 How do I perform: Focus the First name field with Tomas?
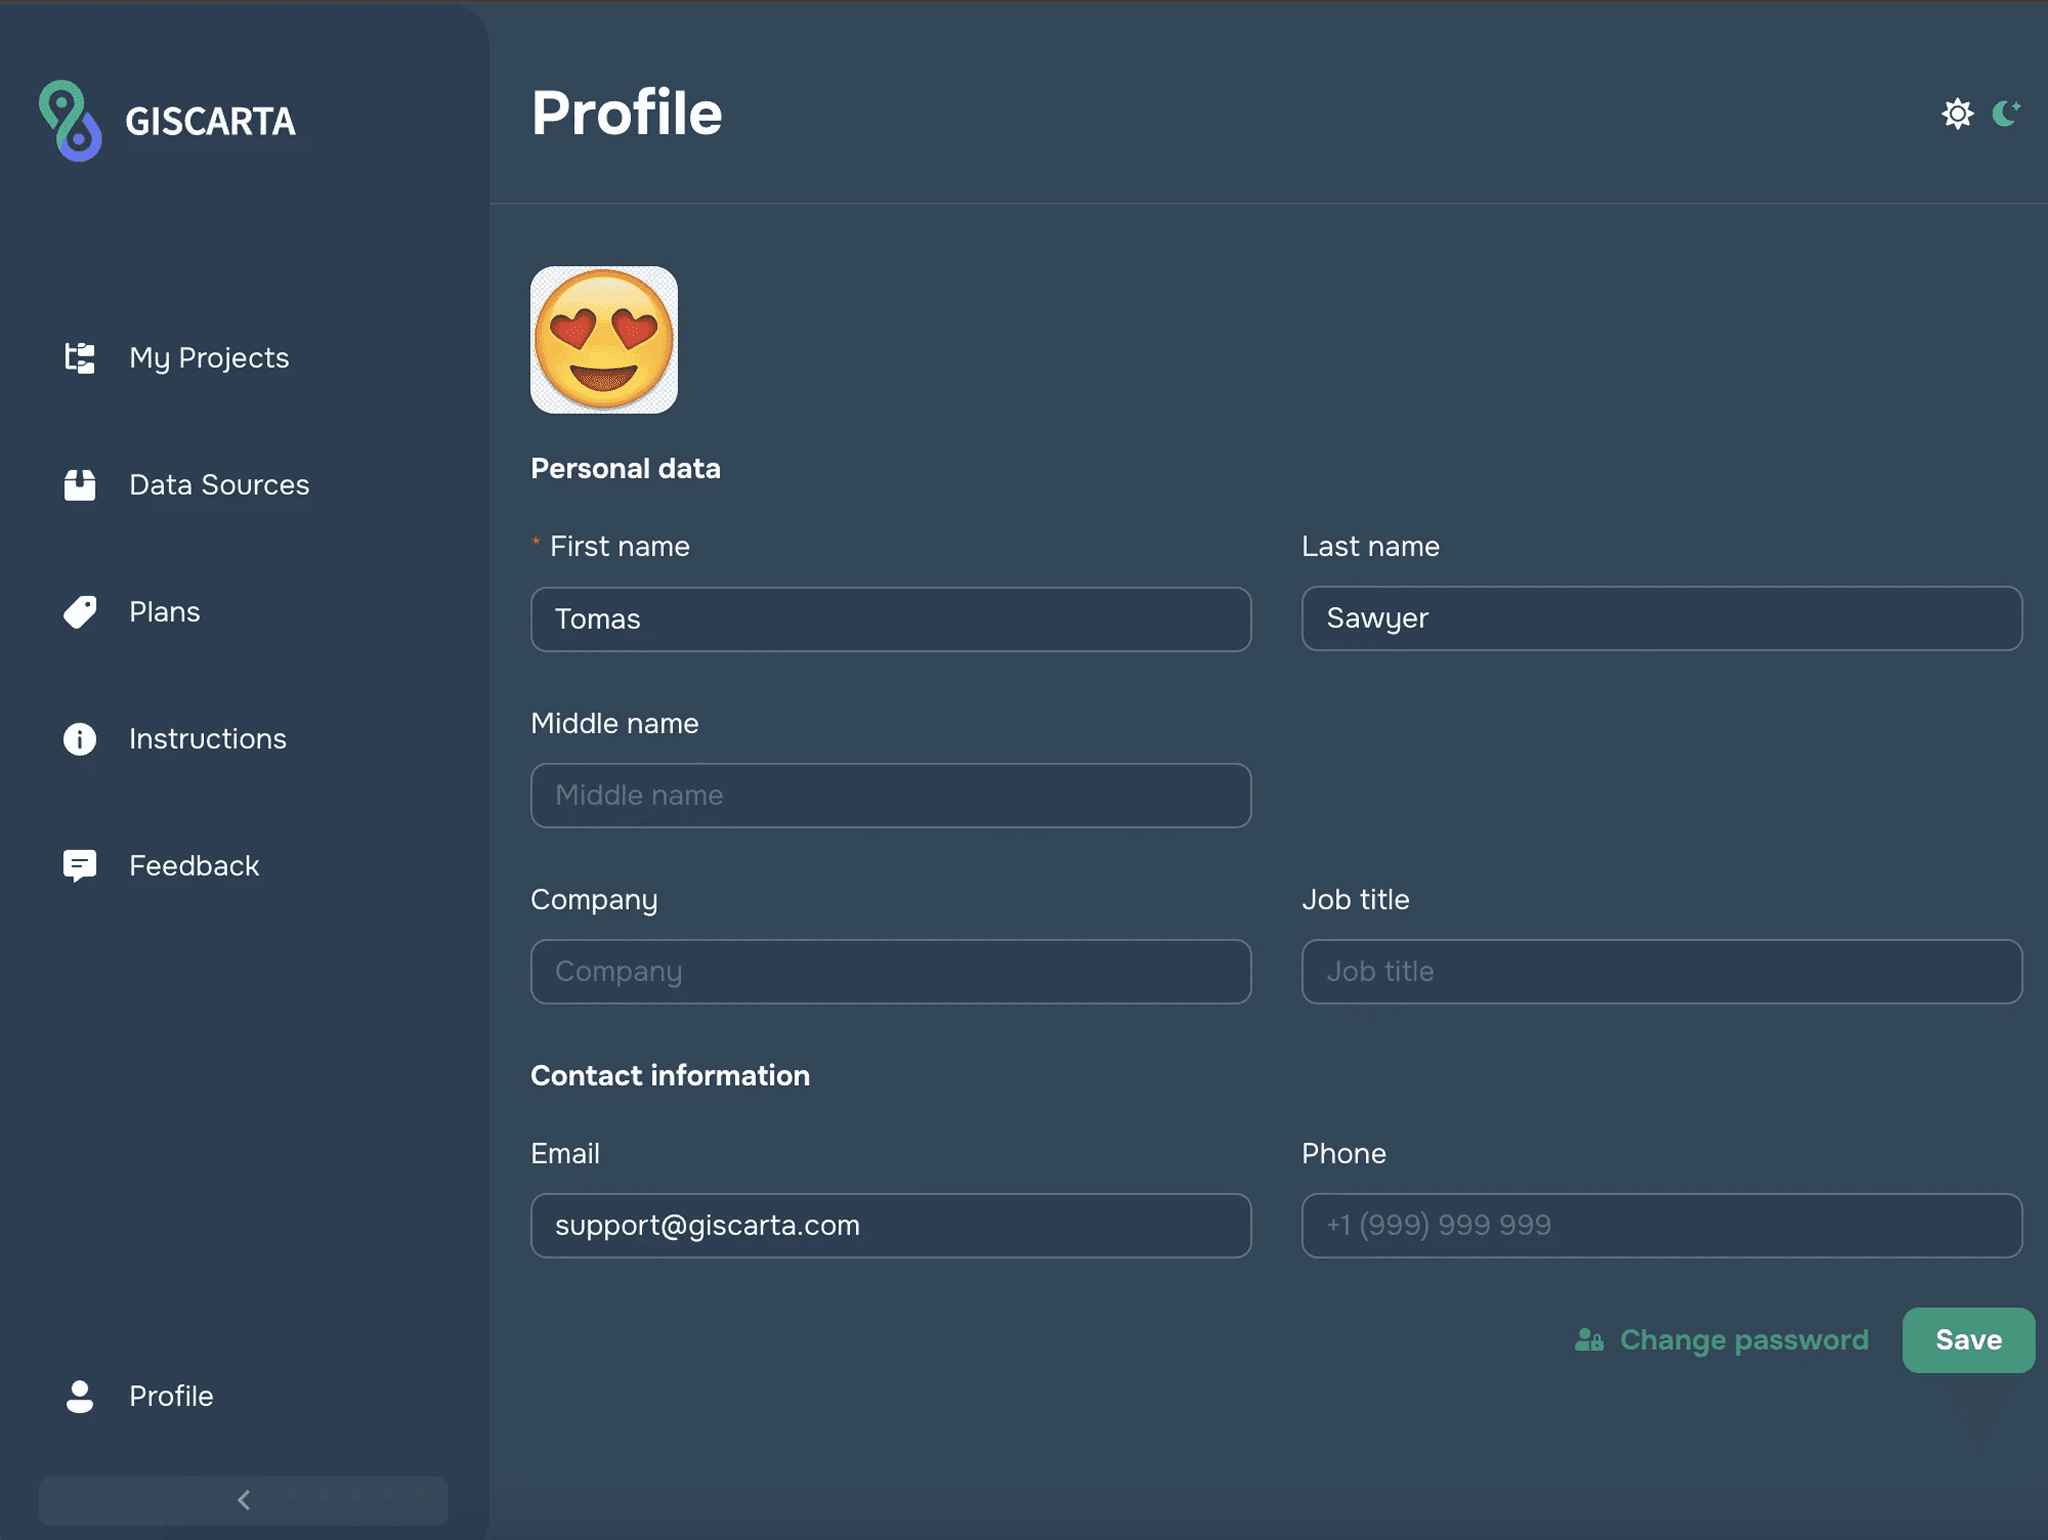(x=890, y=619)
